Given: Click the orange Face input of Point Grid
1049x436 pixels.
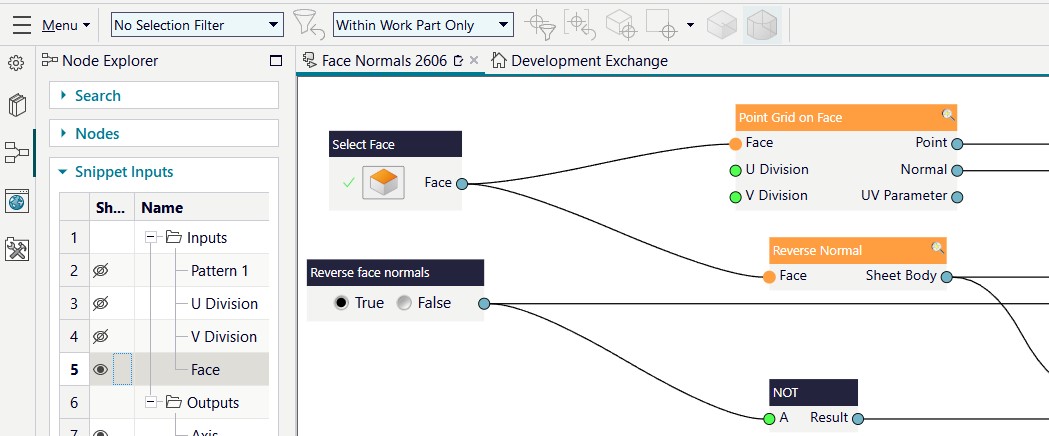Looking at the screenshot, I should [735, 144].
